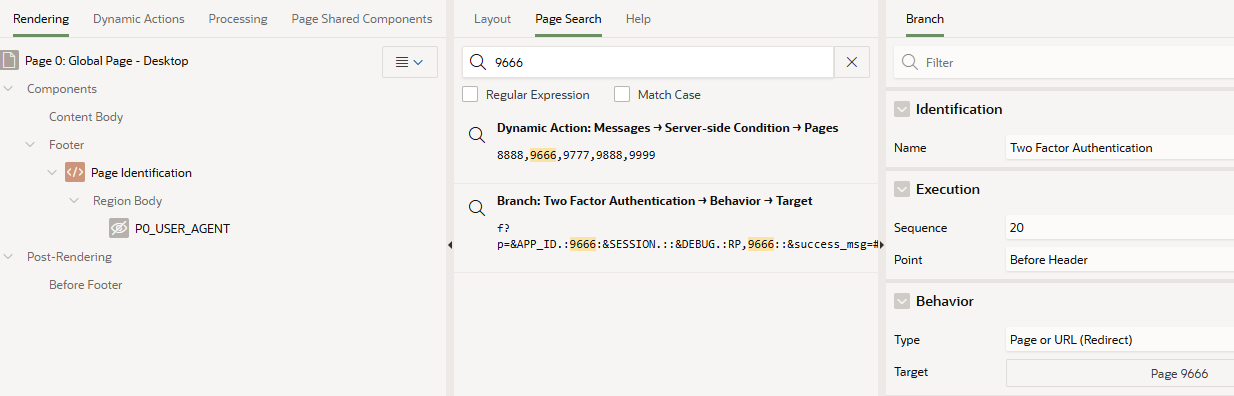Screen dimensions: 1234x396
Task: Click the magnifier beside the Dynamic Action result
Action: [x=477, y=135]
